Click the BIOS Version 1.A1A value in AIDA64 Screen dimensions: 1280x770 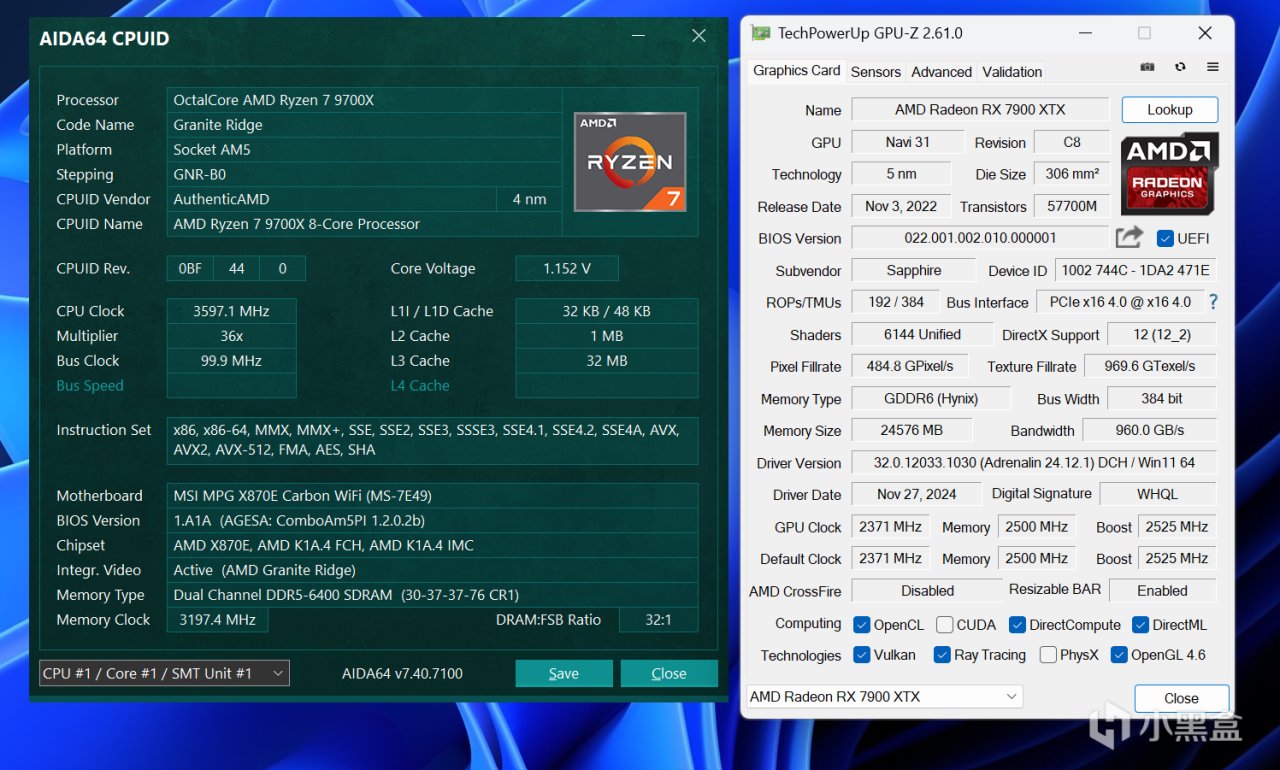[432, 520]
